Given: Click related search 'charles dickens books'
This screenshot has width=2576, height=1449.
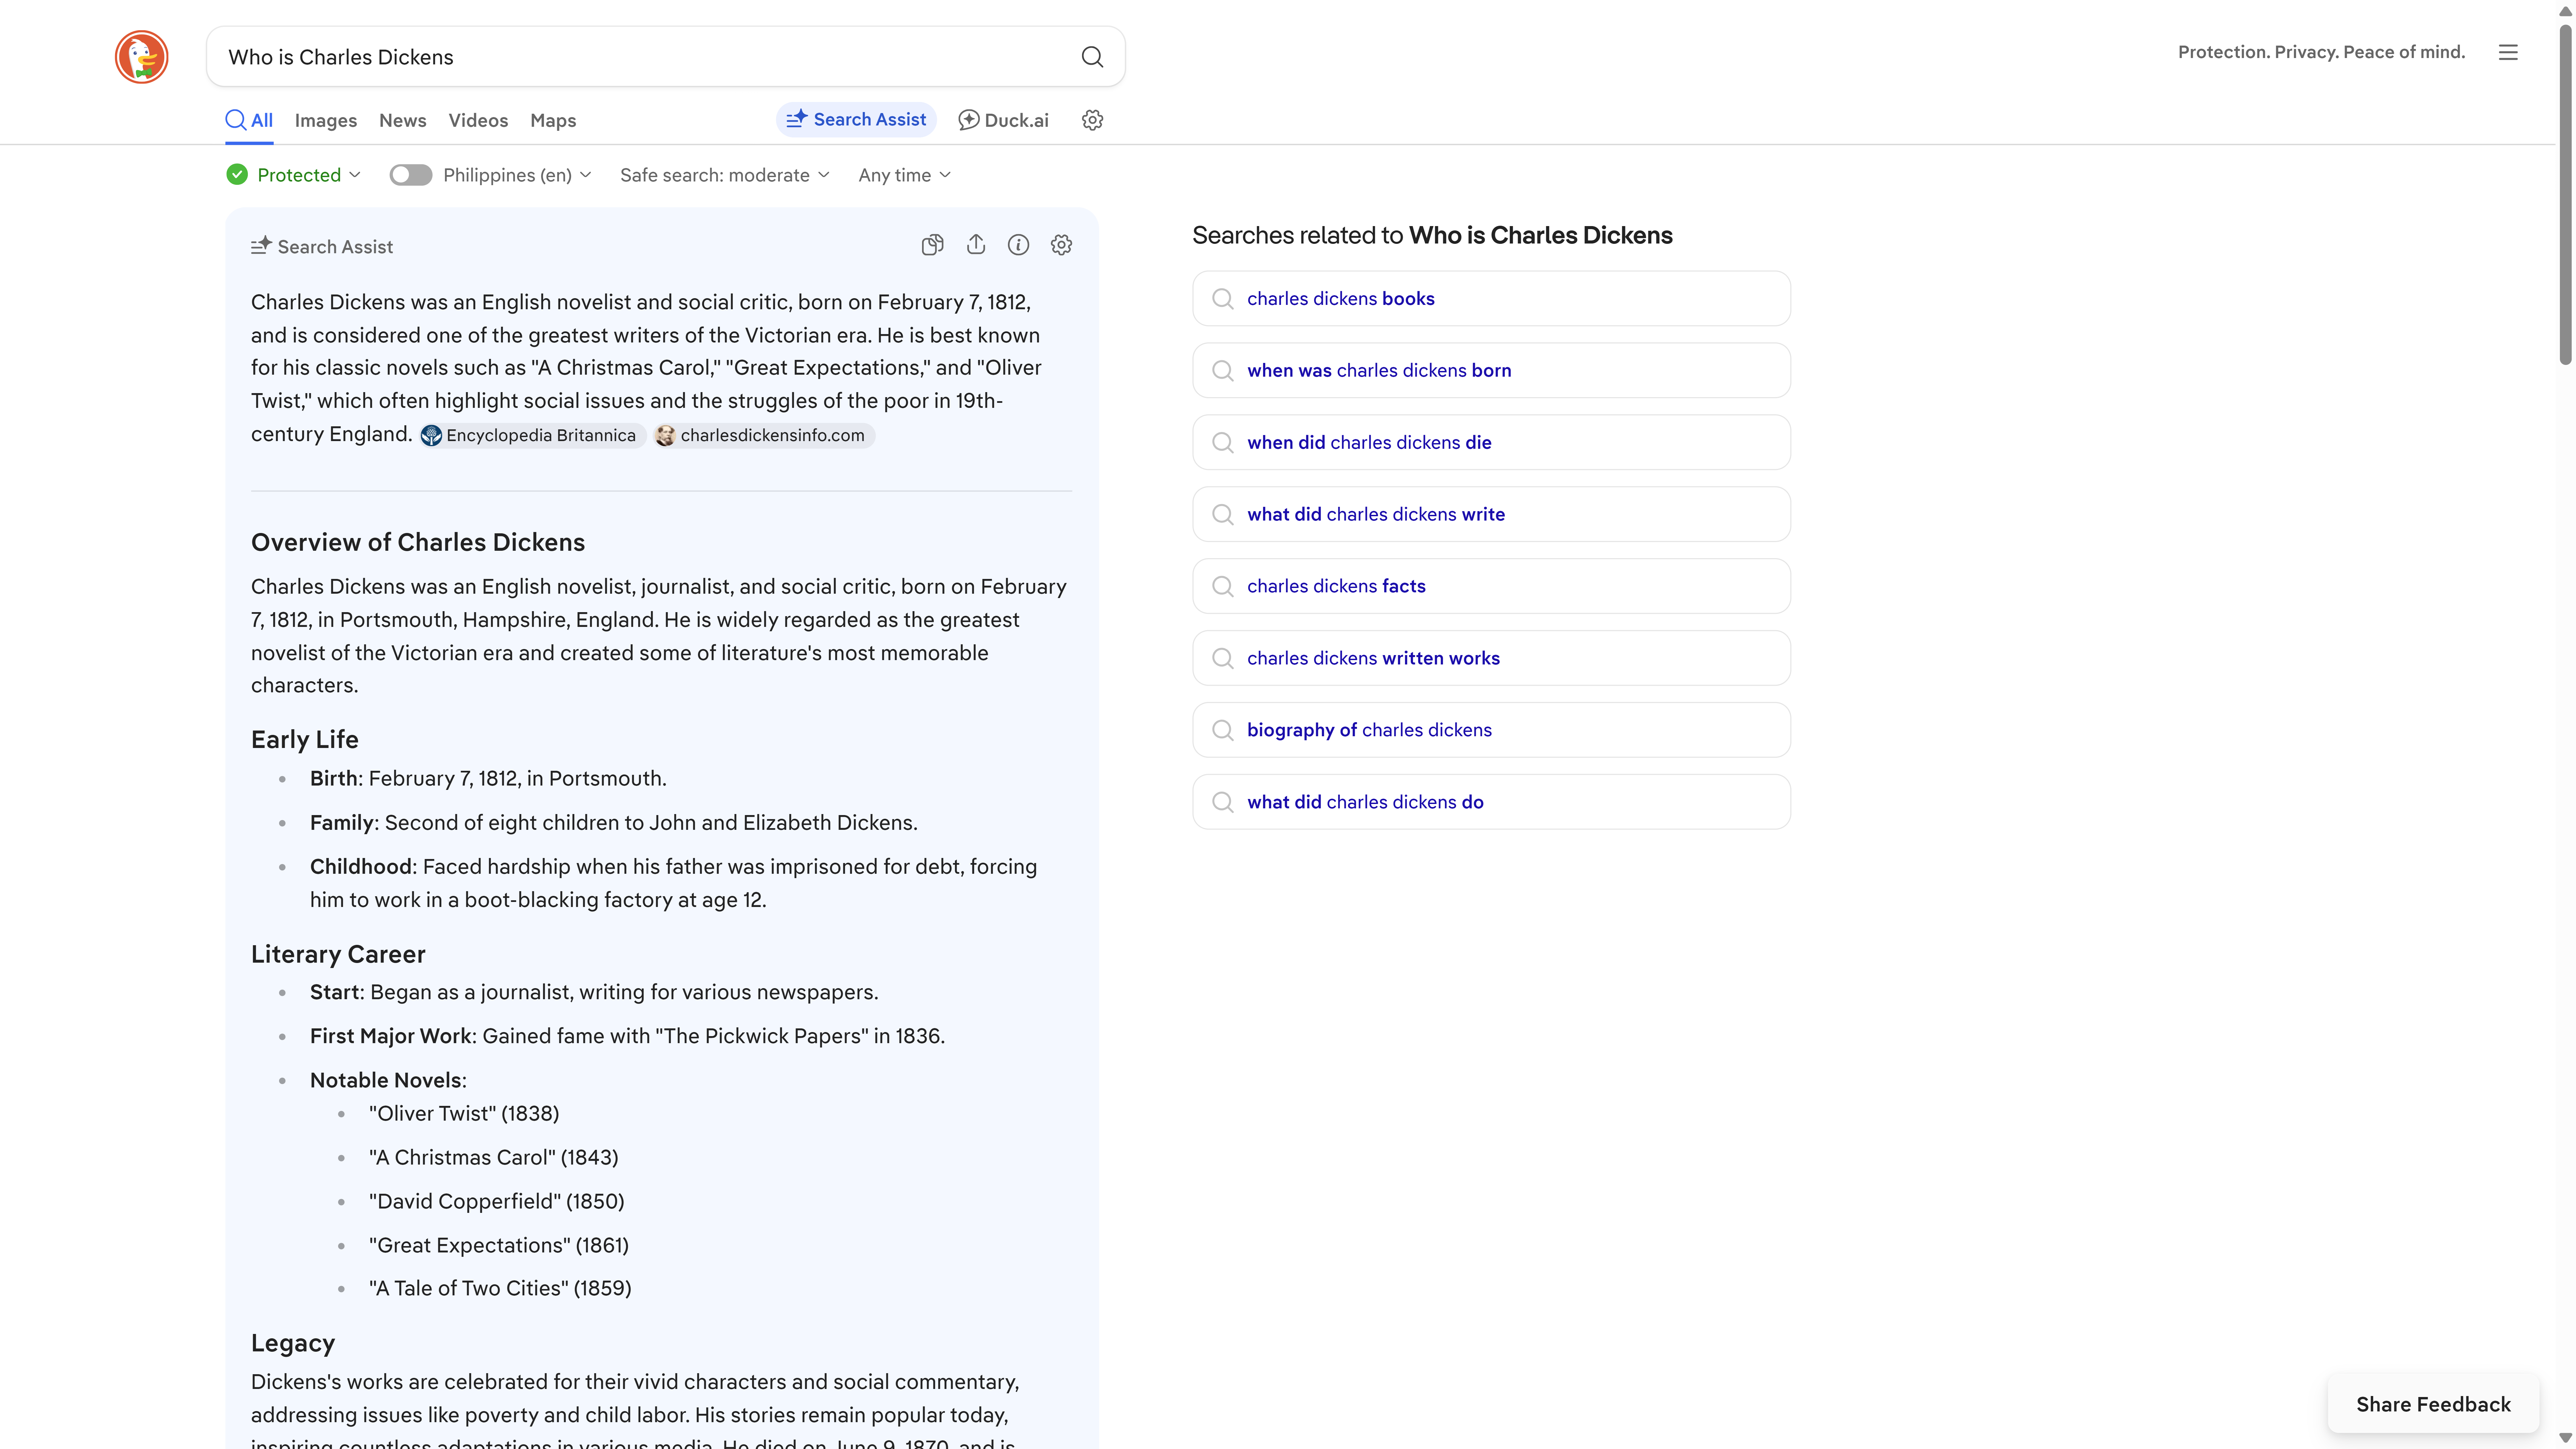Looking at the screenshot, I should (x=1340, y=298).
